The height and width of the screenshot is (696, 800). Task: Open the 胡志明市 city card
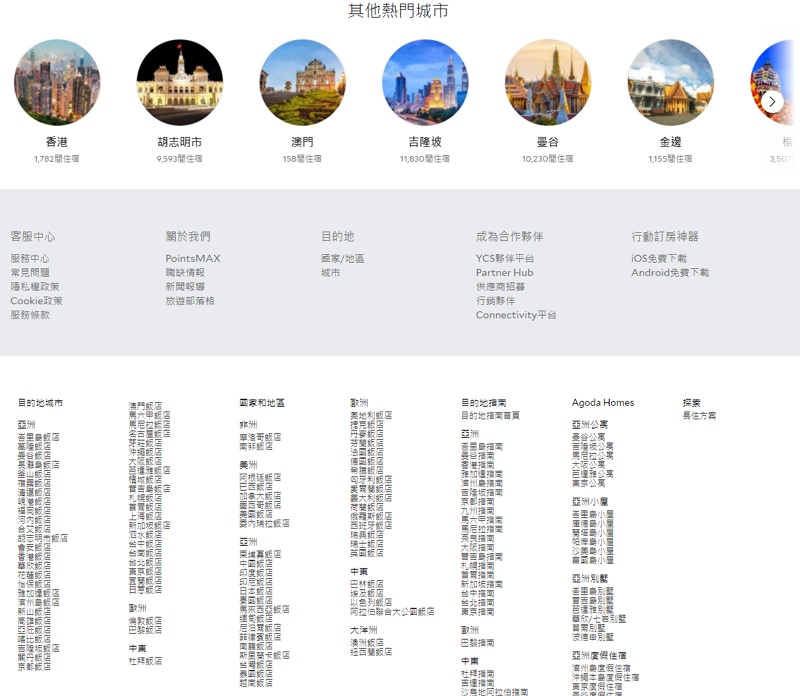click(180, 101)
